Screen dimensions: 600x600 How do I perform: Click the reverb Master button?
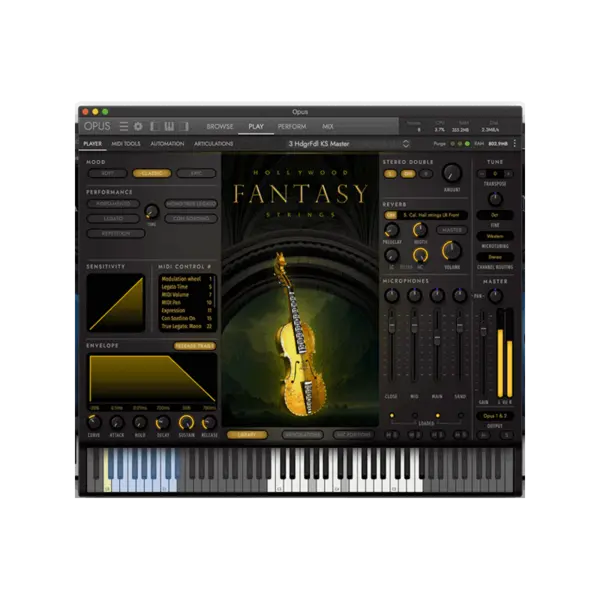point(452,230)
